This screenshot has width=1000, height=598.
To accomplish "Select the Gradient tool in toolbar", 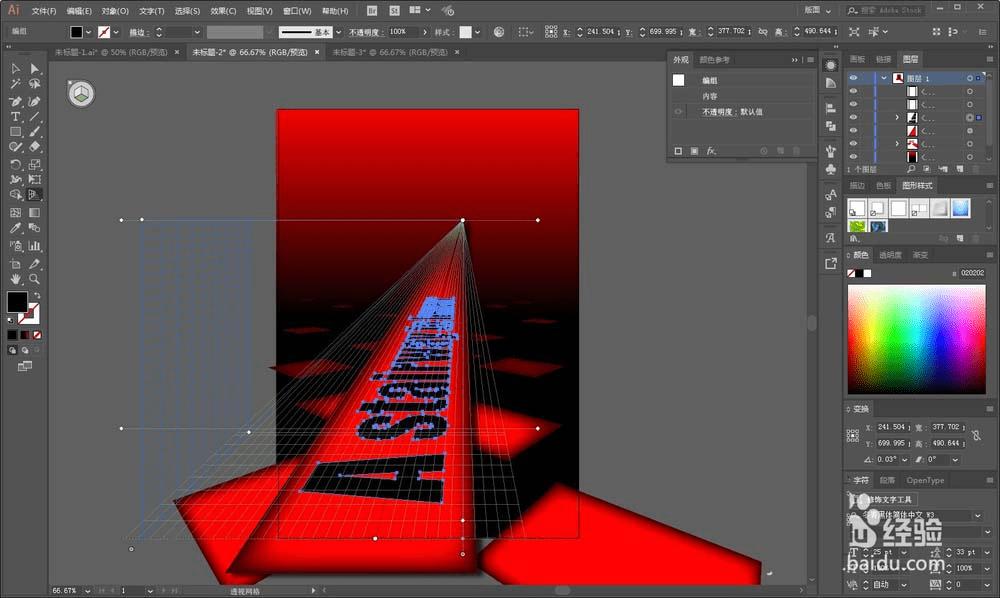I will pos(34,212).
